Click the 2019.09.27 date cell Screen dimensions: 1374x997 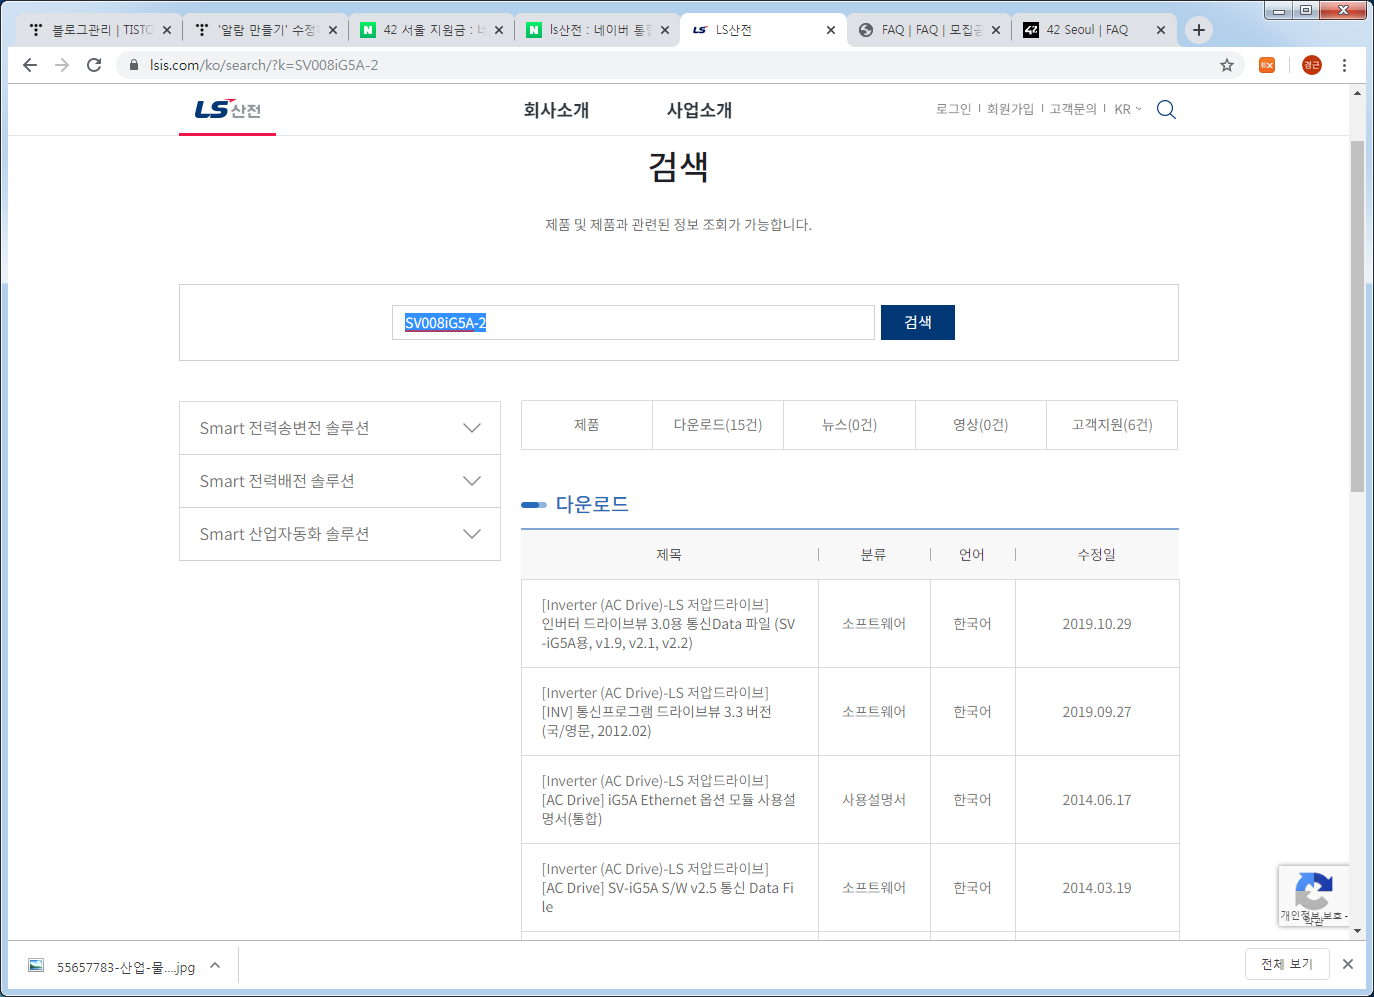(x=1097, y=712)
